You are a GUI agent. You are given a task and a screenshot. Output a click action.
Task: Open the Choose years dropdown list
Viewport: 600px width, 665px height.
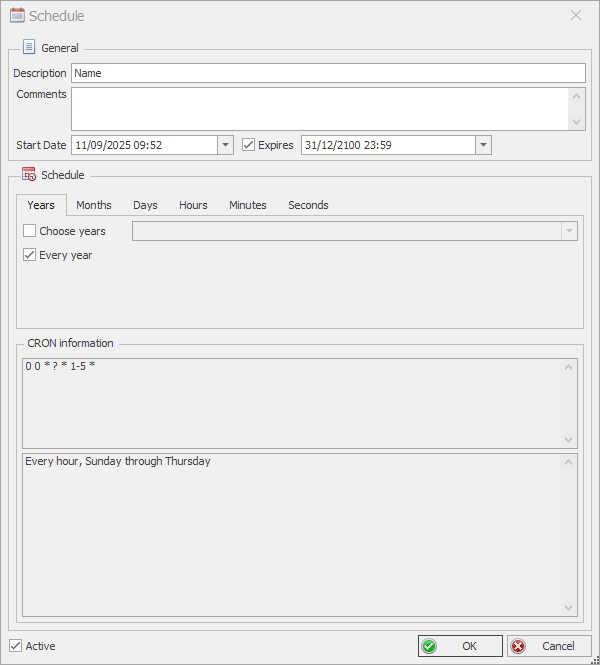tap(569, 231)
